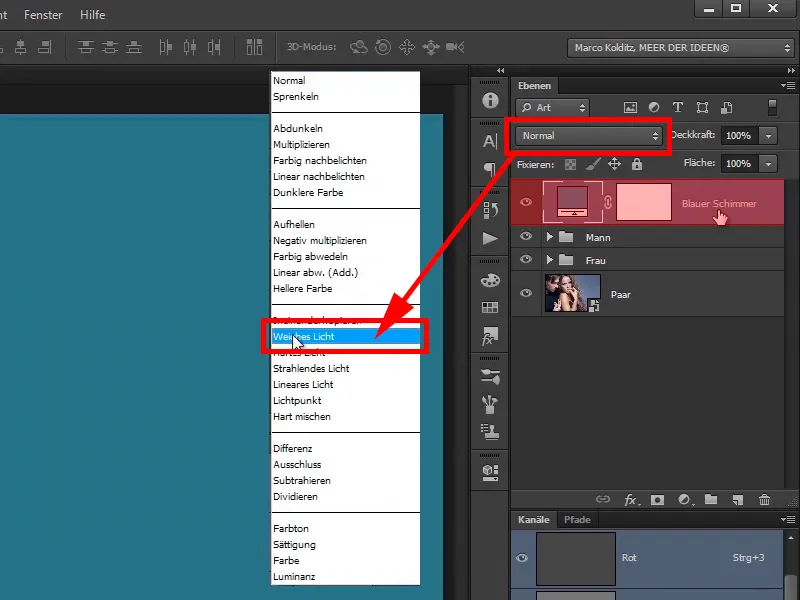Open the Paragraph panel icon

click(x=490, y=169)
